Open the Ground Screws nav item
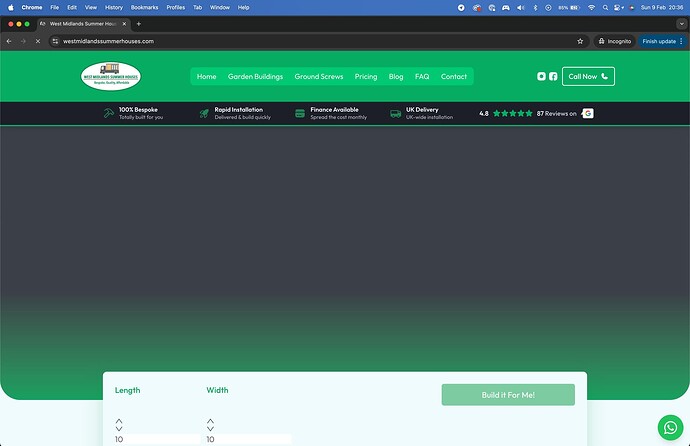The height and width of the screenshot is (446, 690). point(319,77)
